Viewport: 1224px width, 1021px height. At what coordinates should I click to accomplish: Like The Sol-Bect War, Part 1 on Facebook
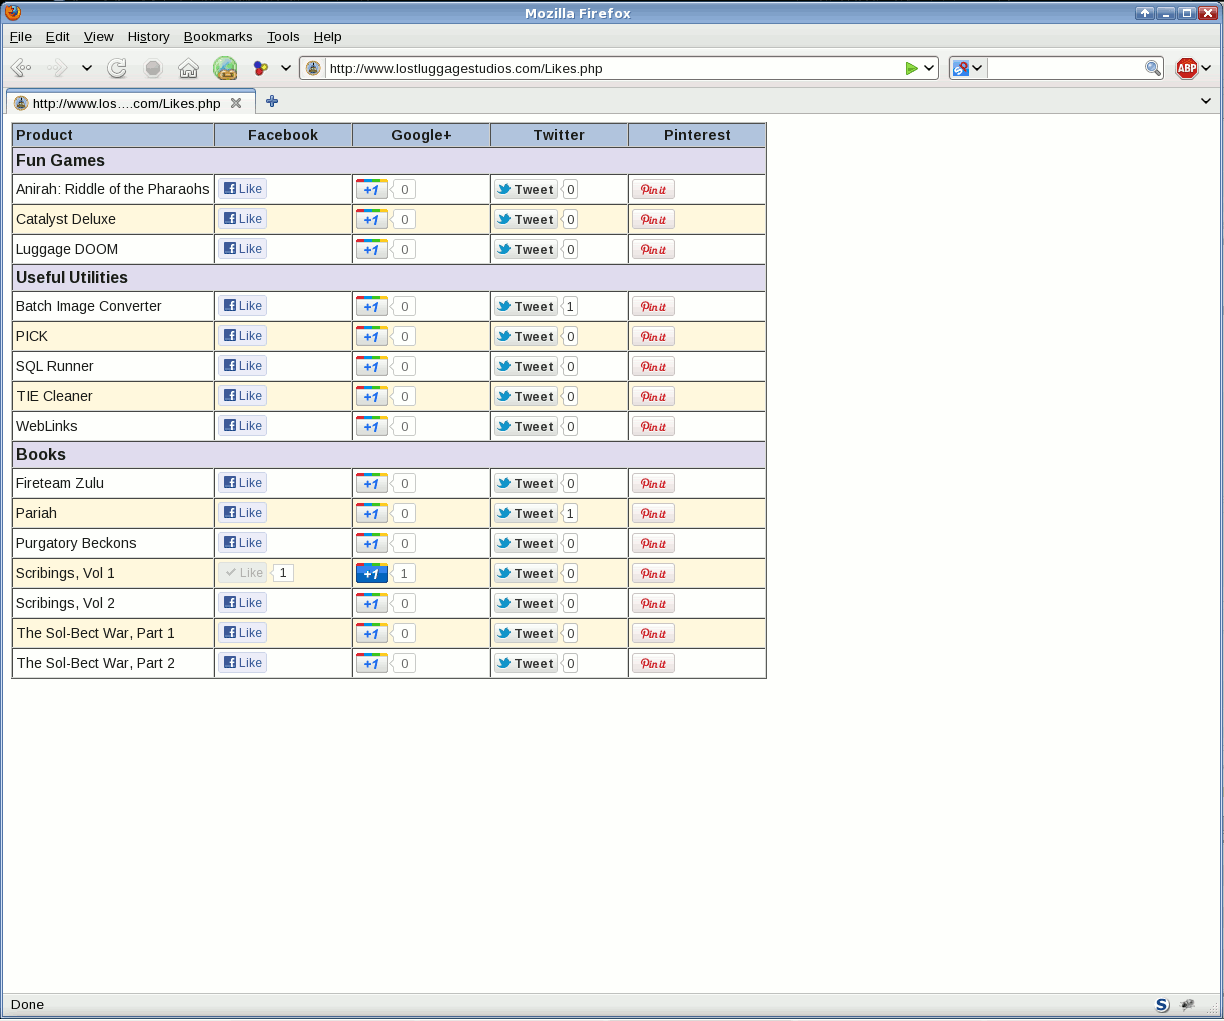point(243,633)
